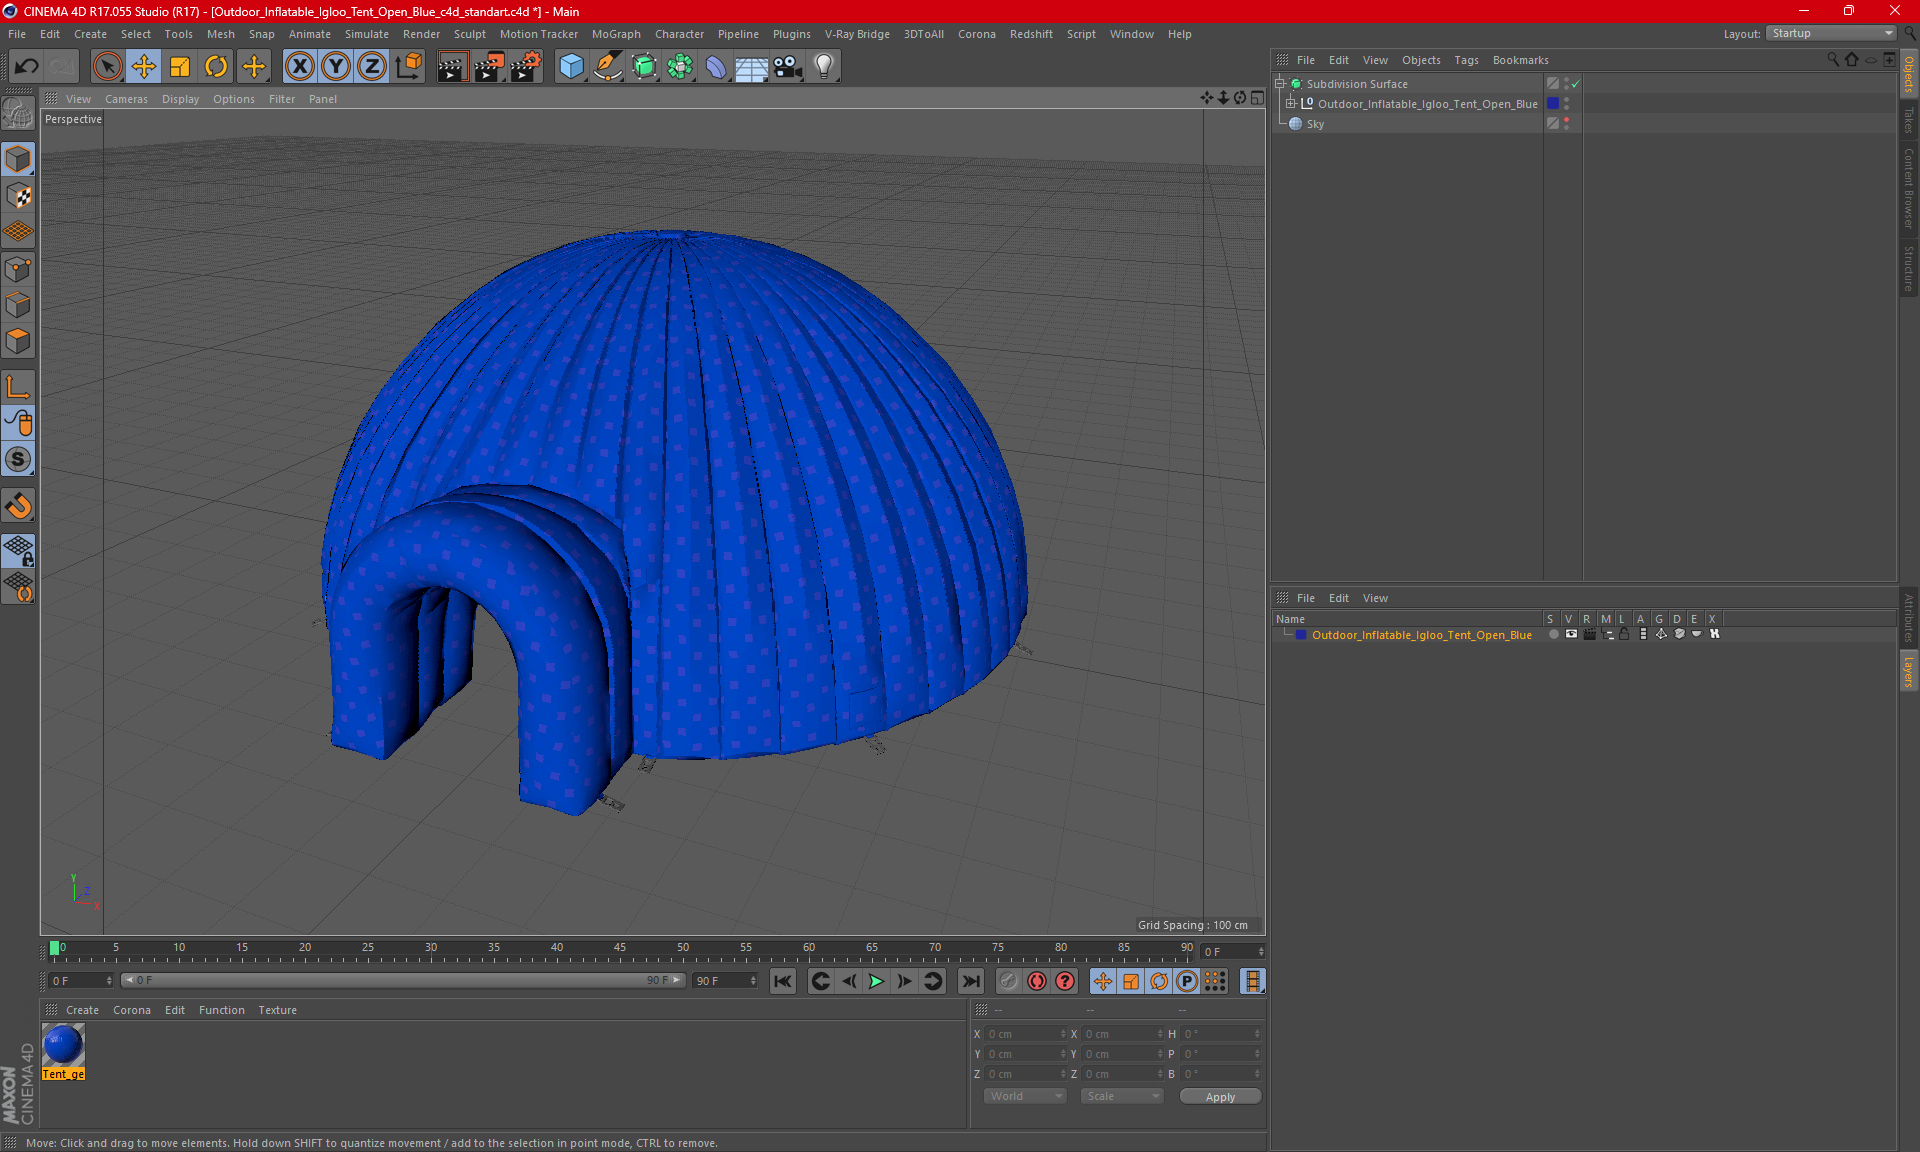This screenshot has height=1152, width=1920.
Task: Click the Undo arrow icon
Action: pyautogui.click(x=27, y=67)
